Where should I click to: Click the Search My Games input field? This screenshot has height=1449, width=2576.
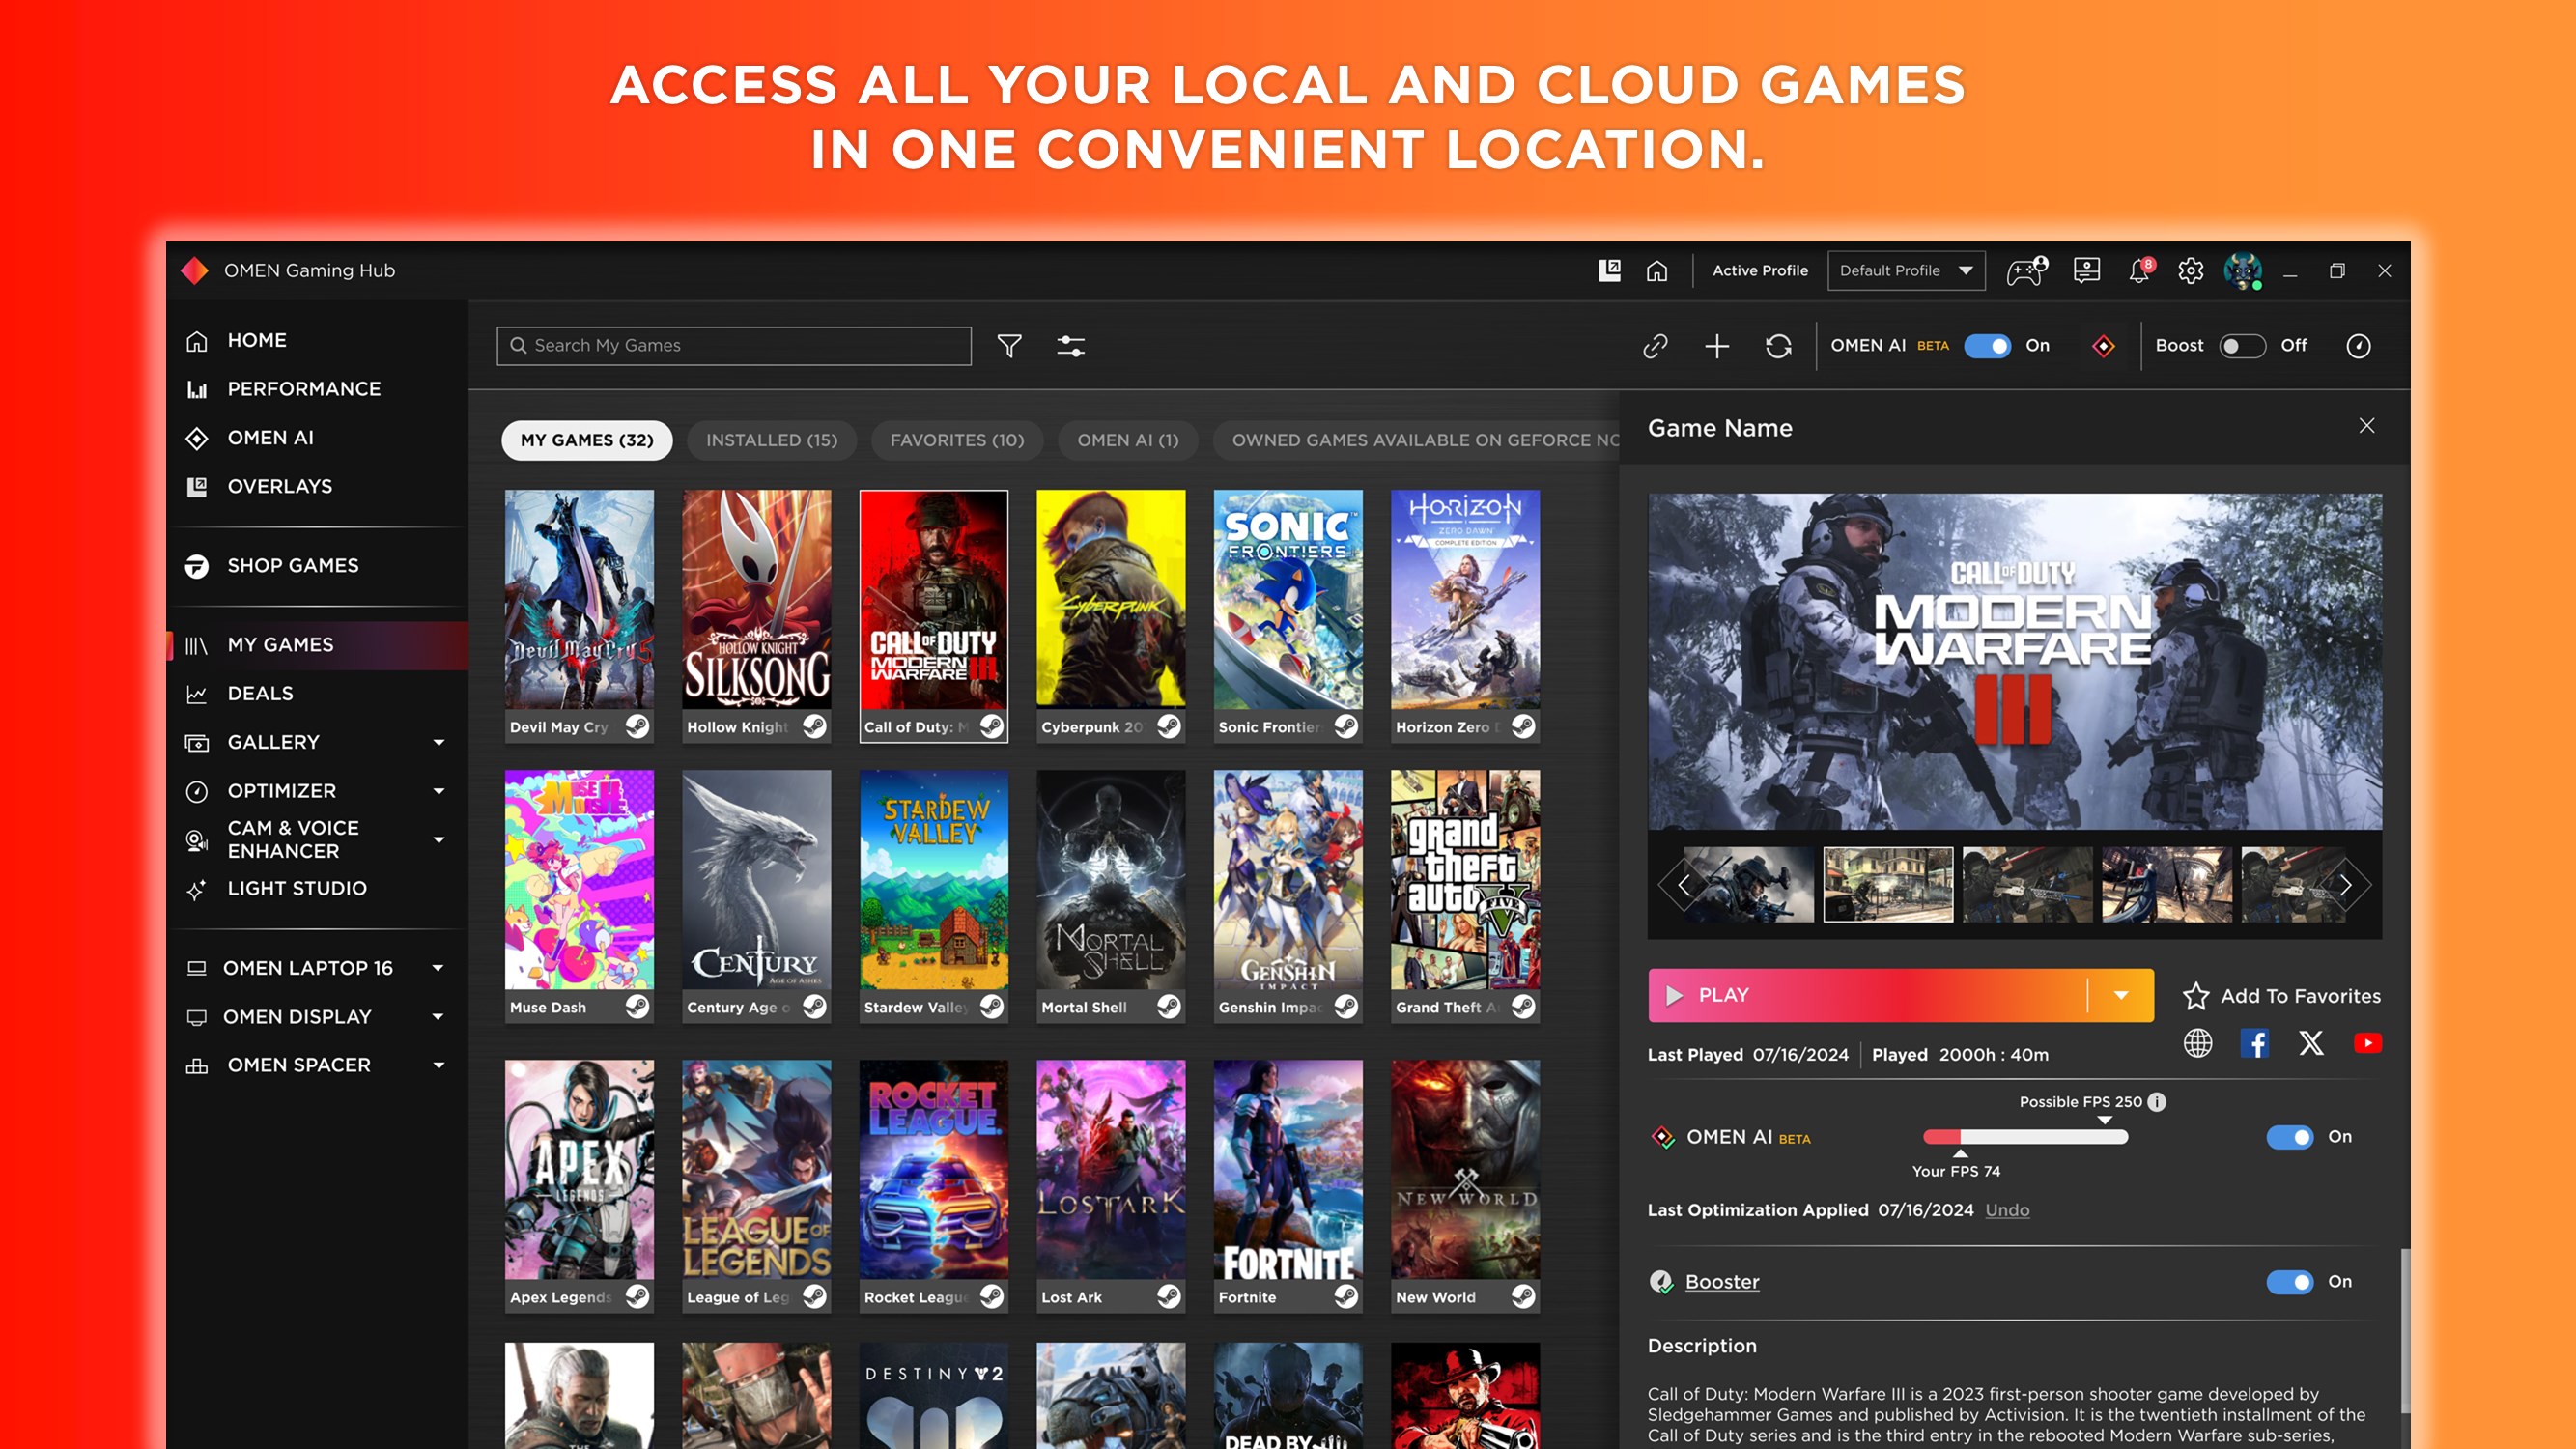click(733, 345)
